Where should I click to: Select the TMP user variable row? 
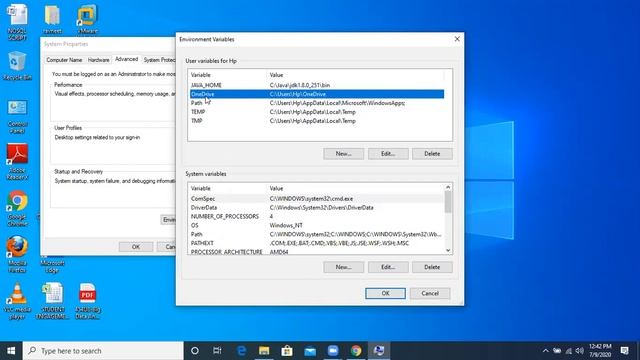pos(317,121)
